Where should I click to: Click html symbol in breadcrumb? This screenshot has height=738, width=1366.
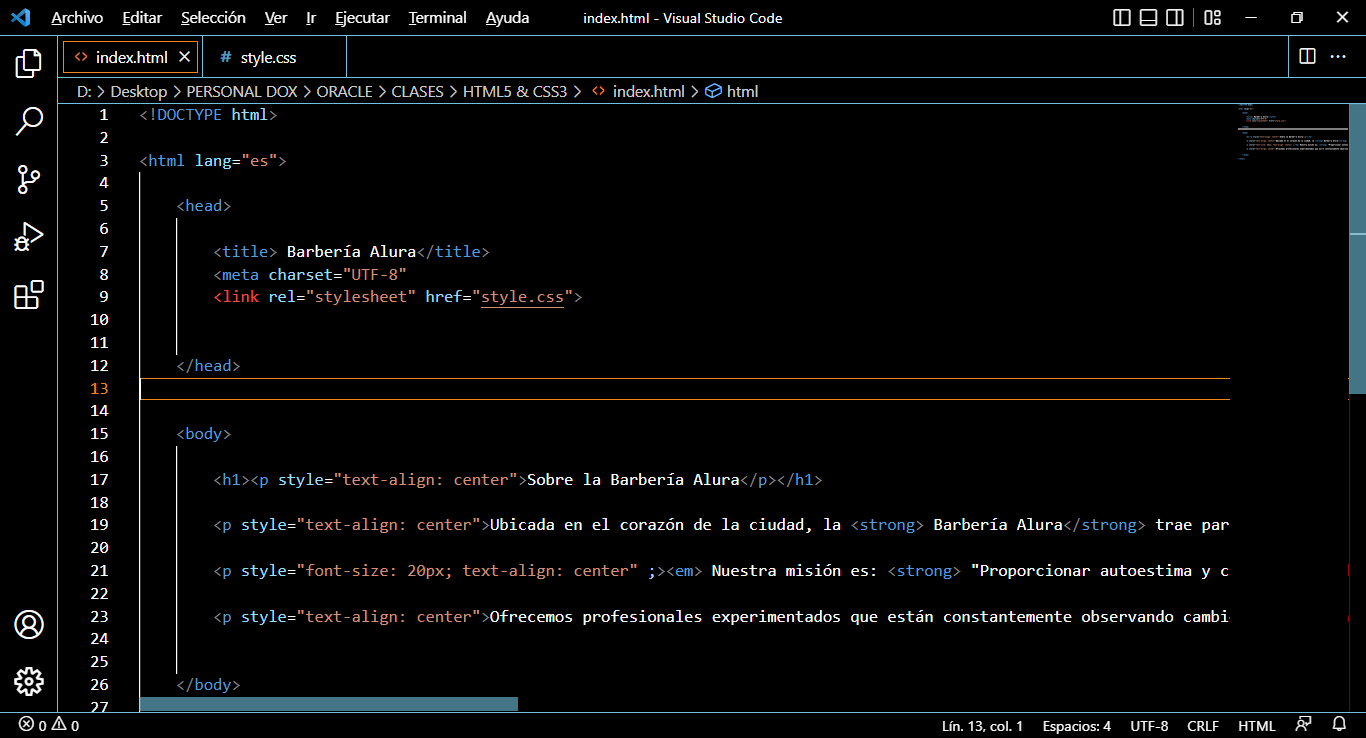coord(732,91)
